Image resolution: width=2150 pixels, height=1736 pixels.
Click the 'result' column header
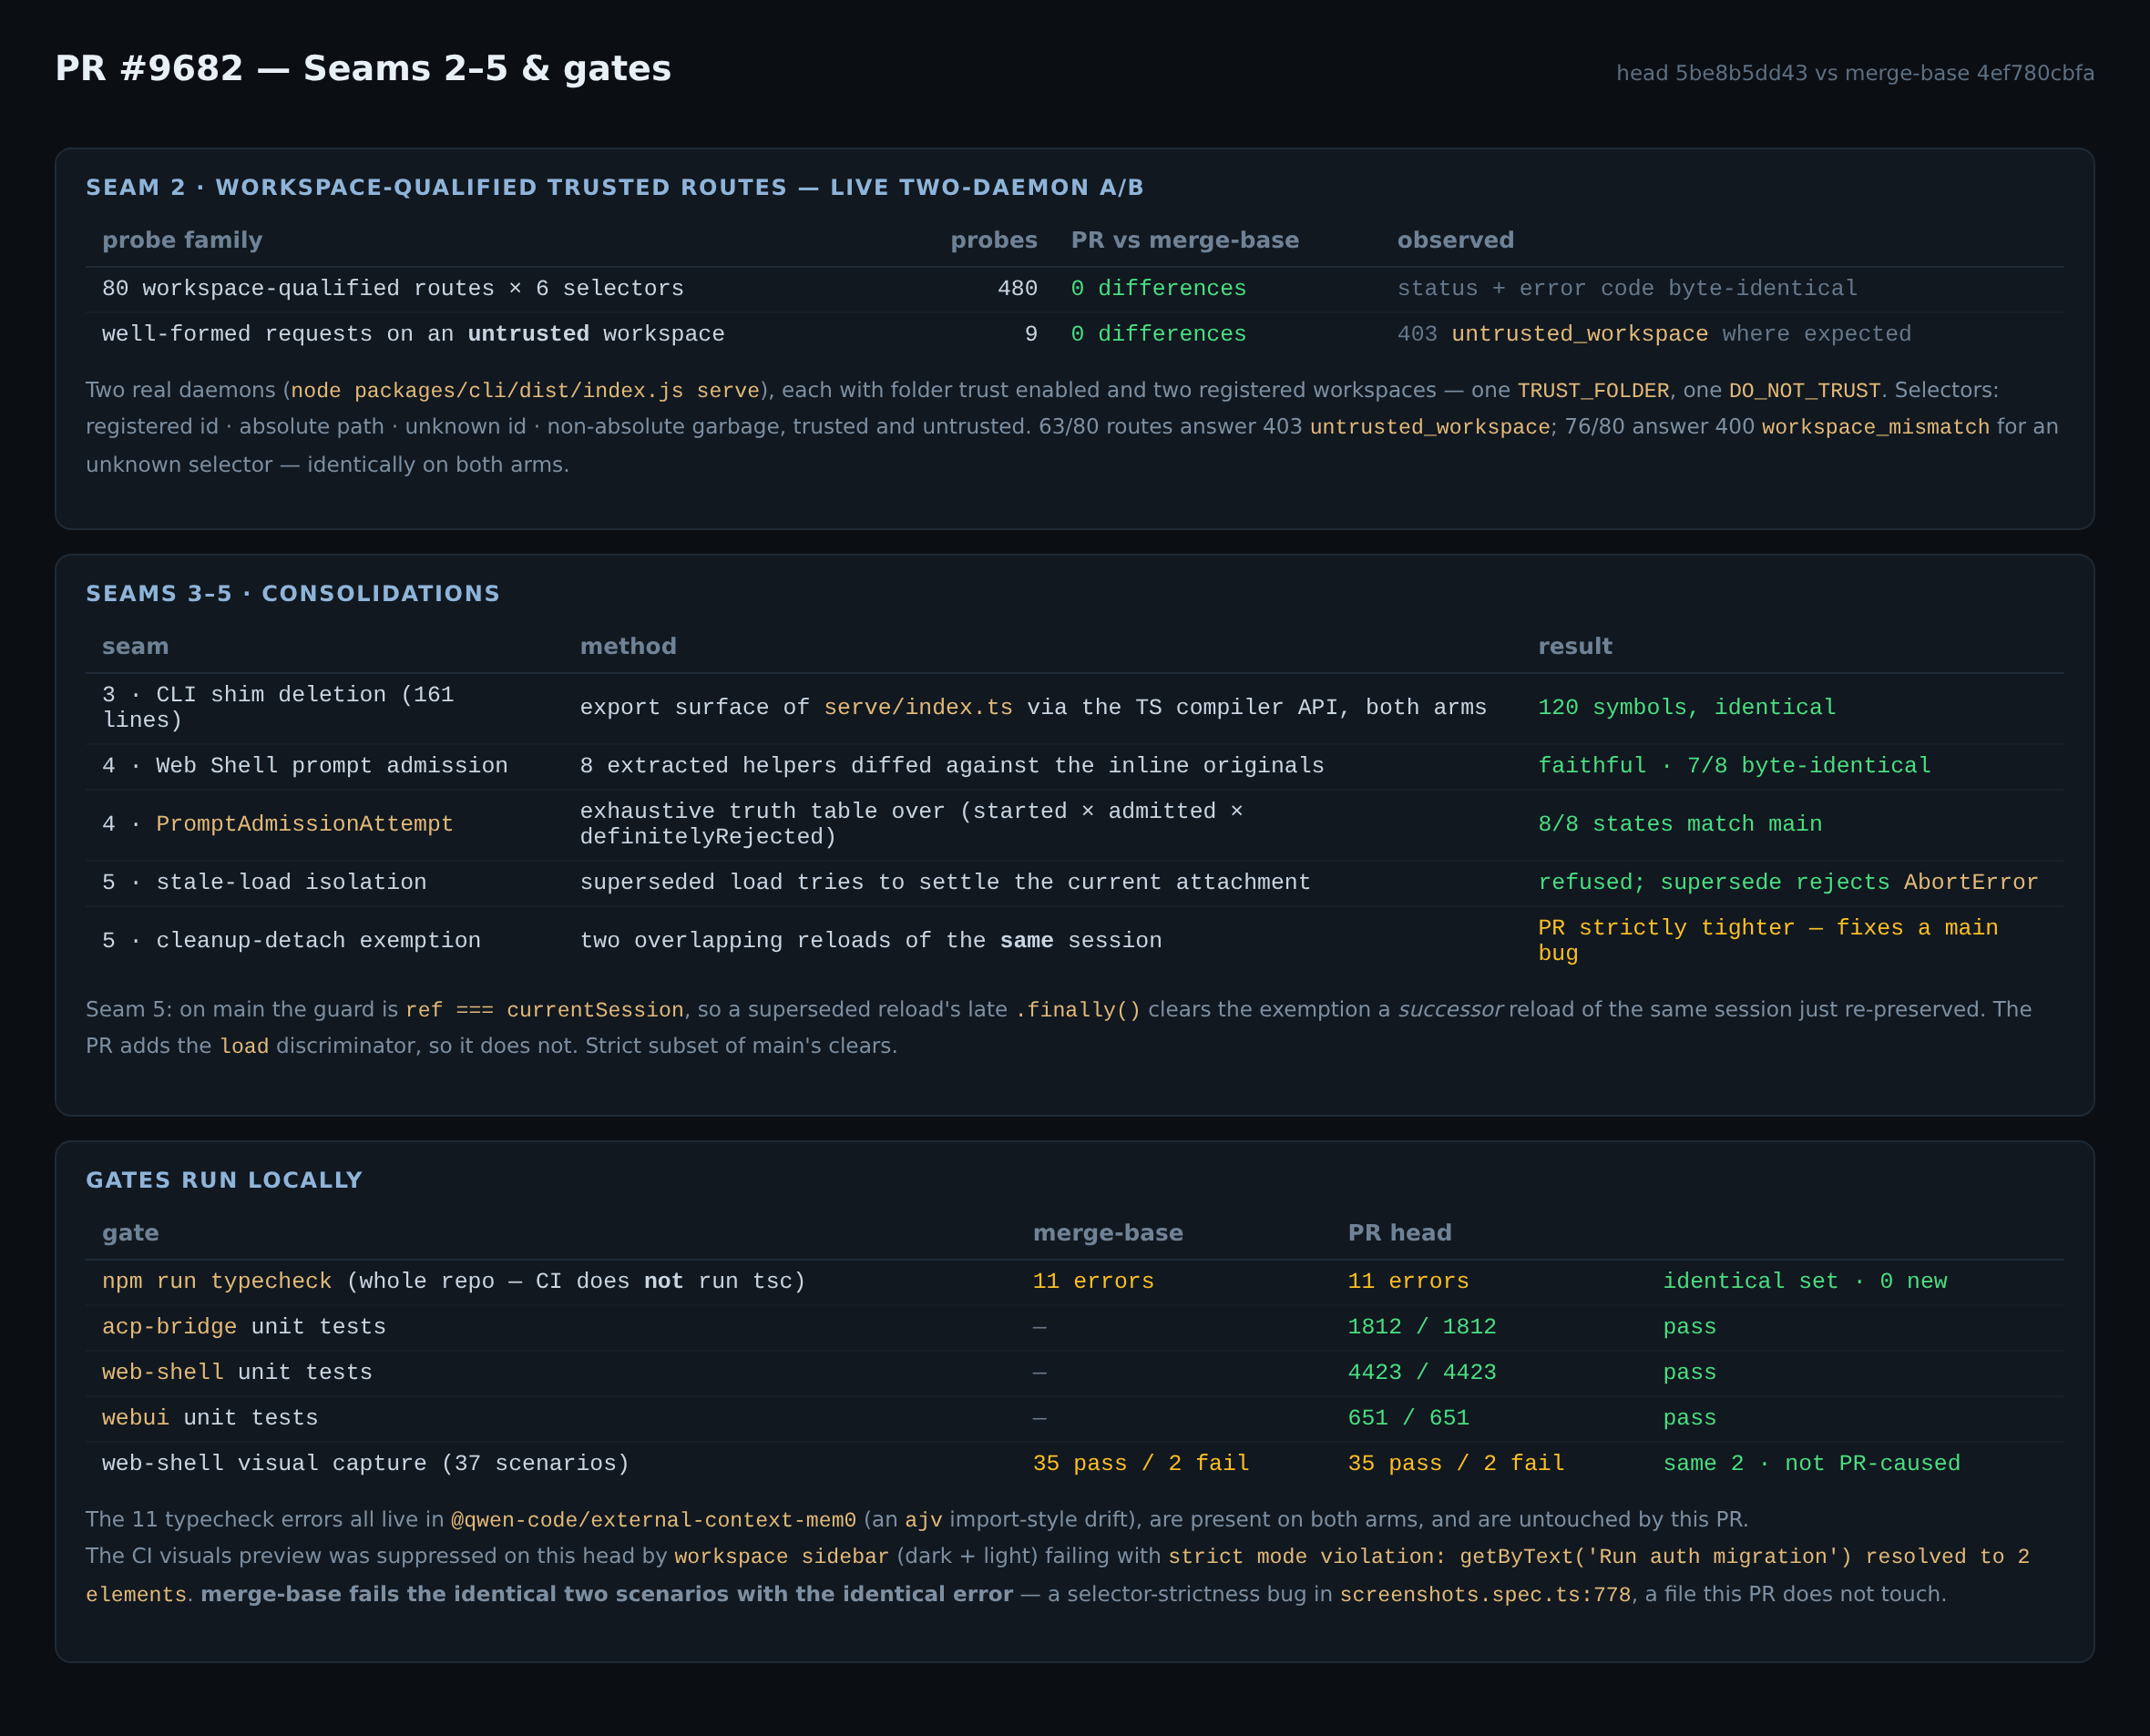1575,646
